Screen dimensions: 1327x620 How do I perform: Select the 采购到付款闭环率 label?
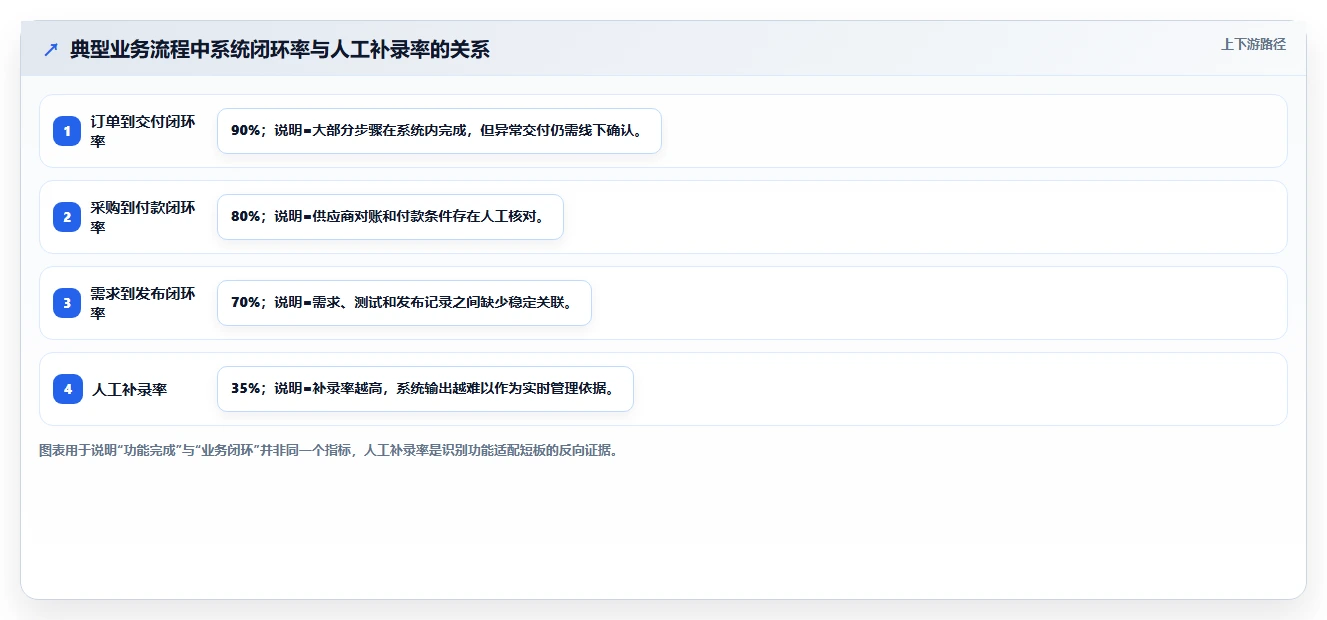tap(143, 217)
